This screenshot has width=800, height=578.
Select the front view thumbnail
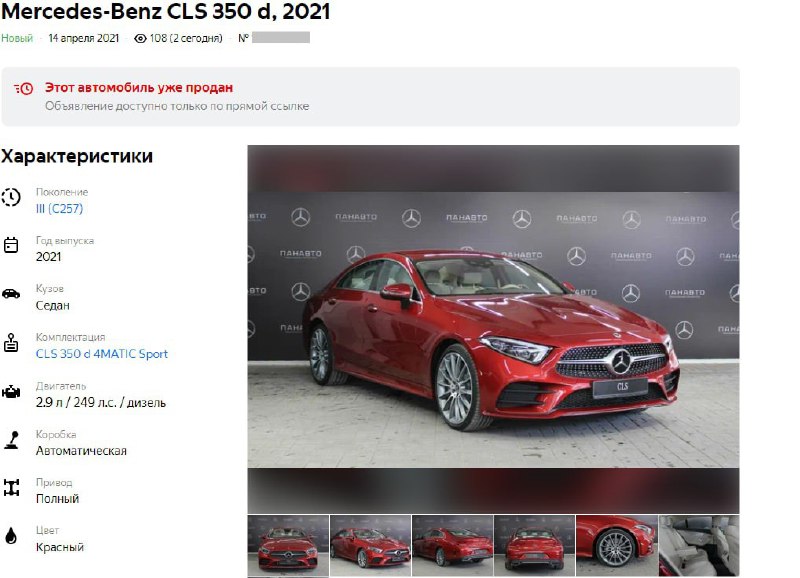(x=288, y=545)
